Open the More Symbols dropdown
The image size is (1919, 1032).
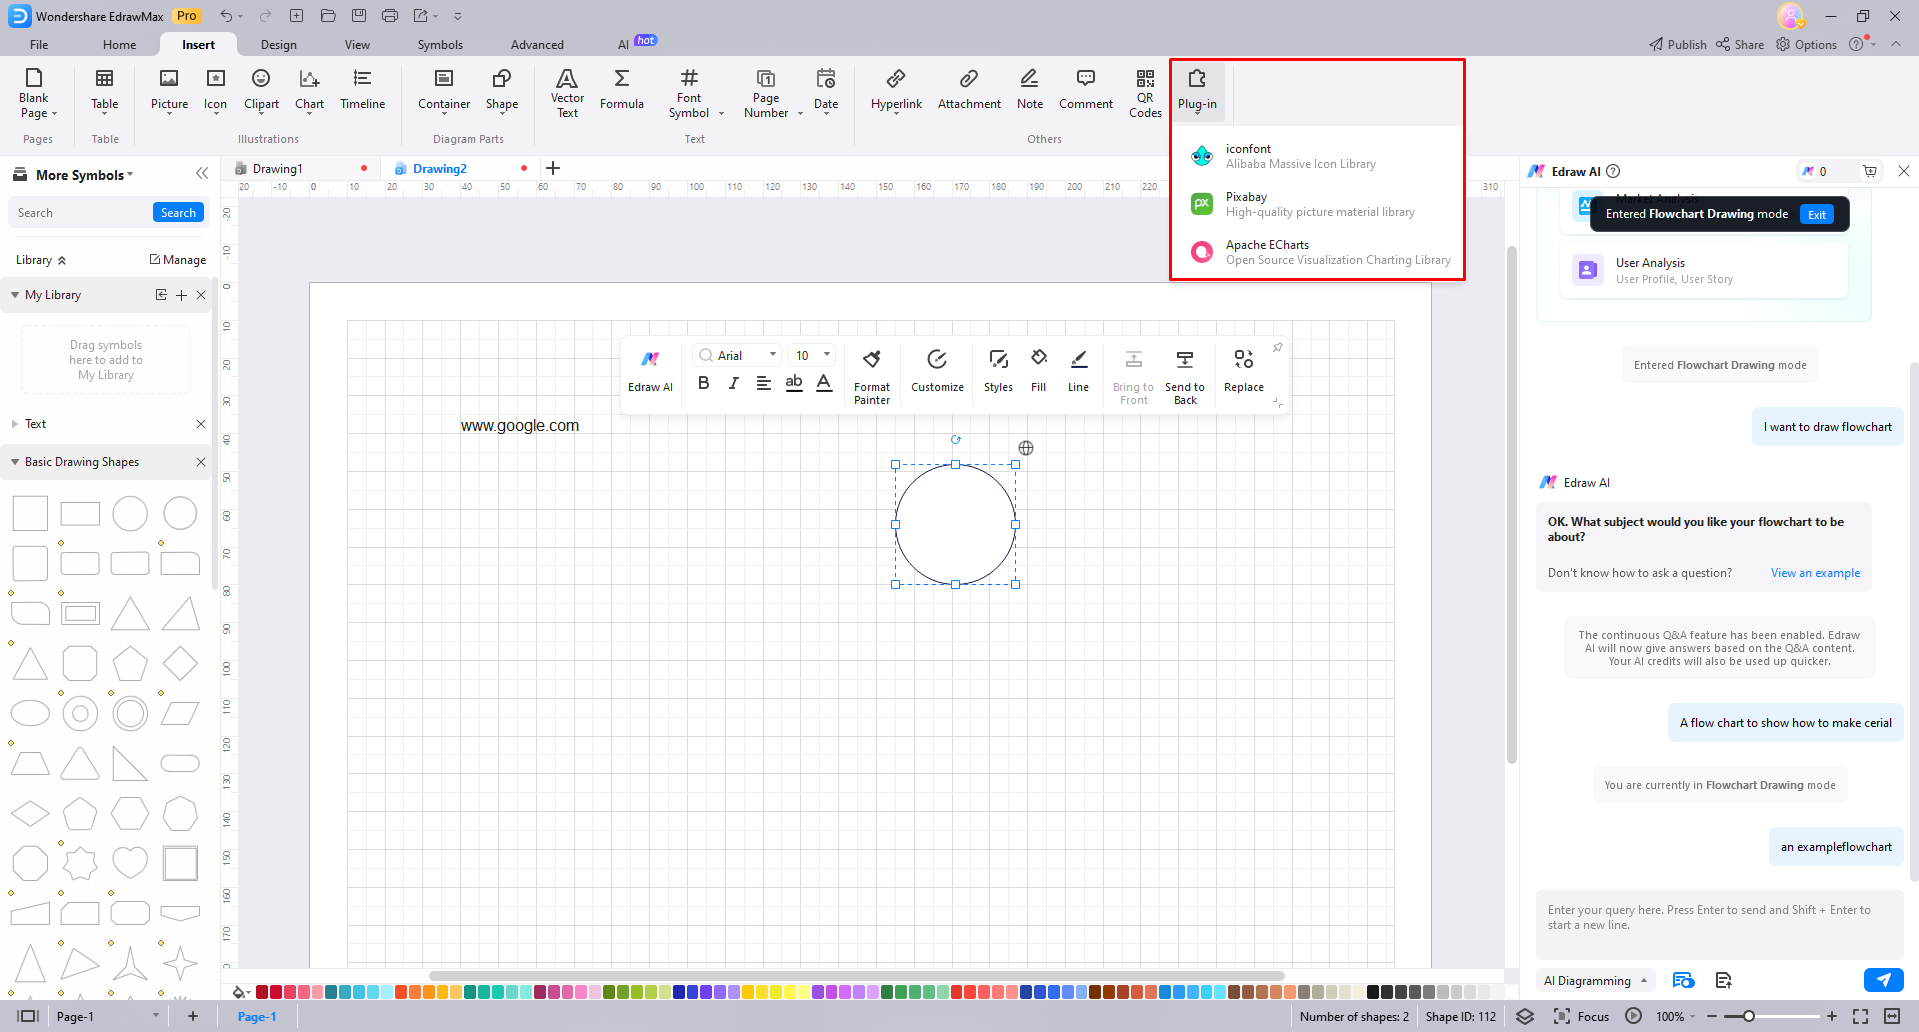[x=84, y=175]
